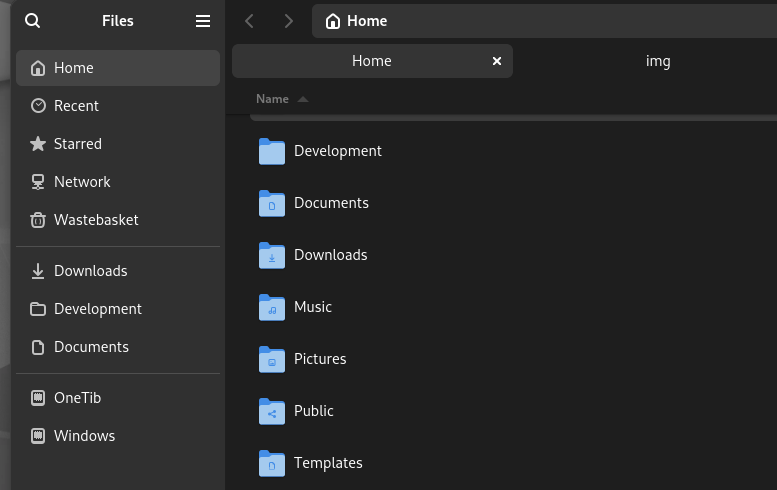This screenshot has height=490, width=777.
Task: Open Wastebasket from the sidebar
Action: tap(118, 219)
